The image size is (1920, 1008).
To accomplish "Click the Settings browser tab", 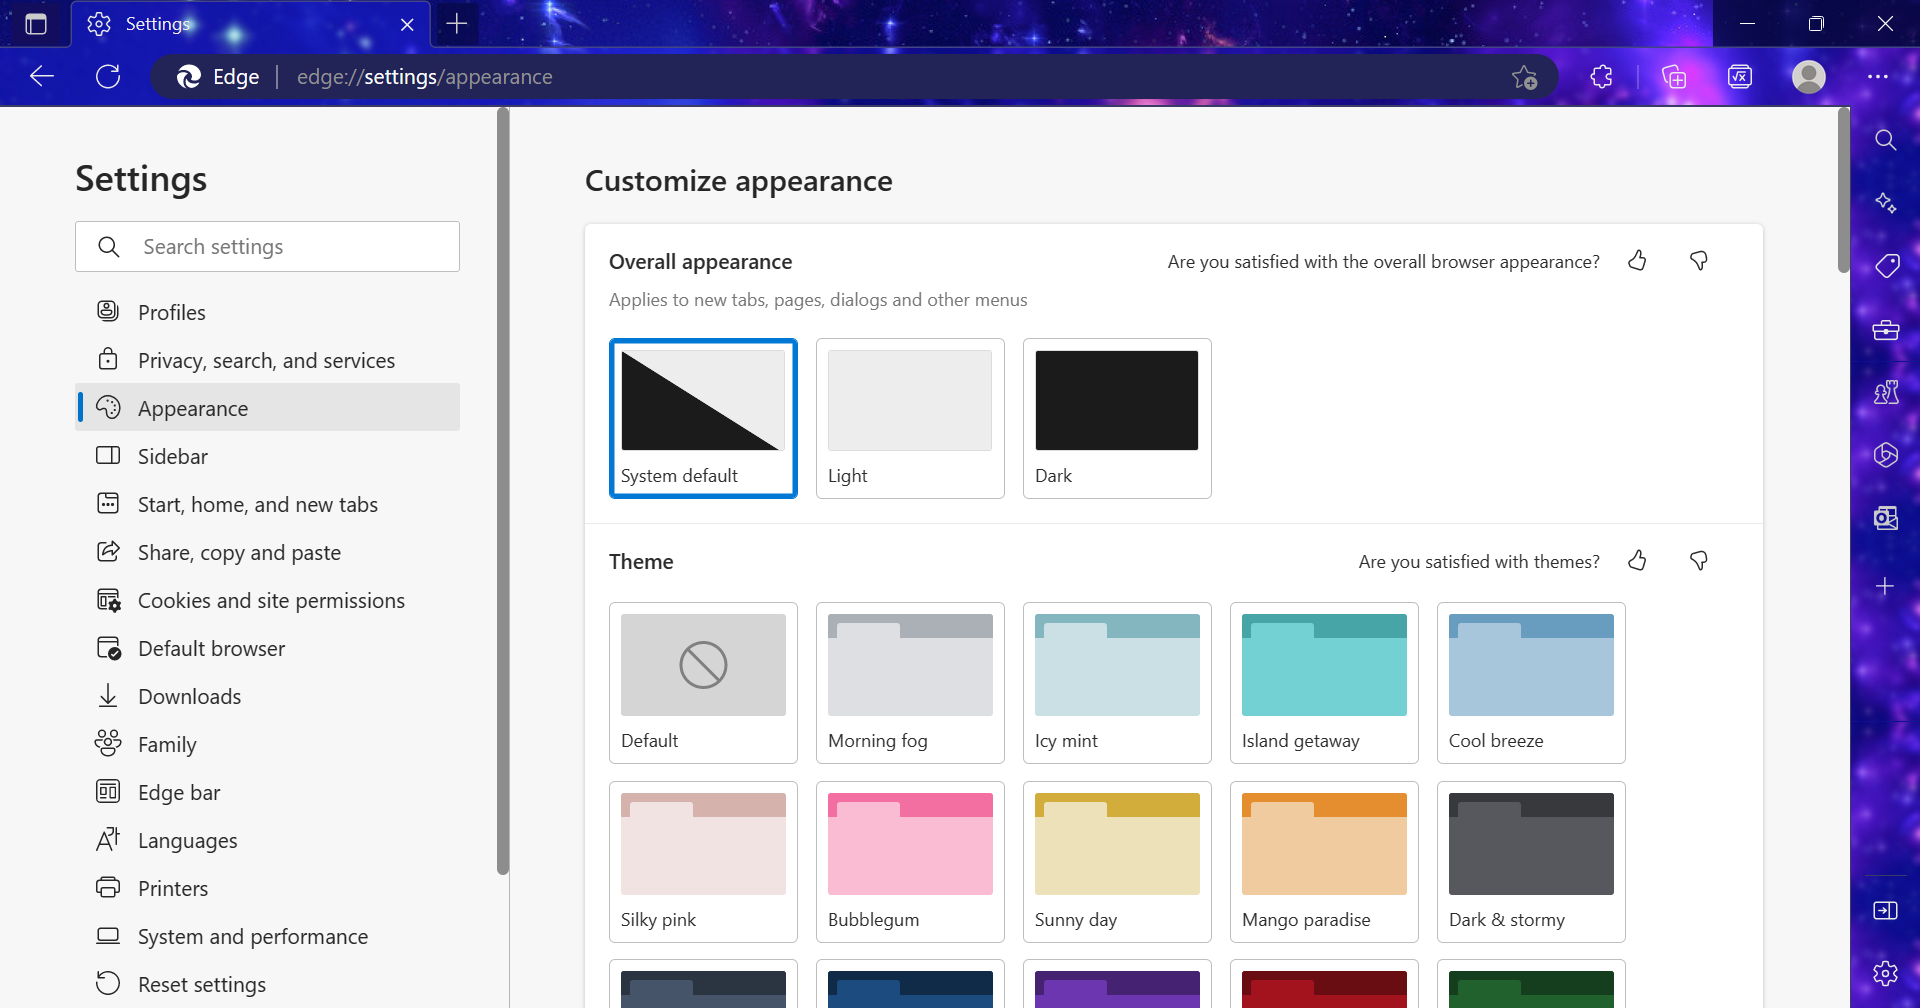I will pos(250,24).
